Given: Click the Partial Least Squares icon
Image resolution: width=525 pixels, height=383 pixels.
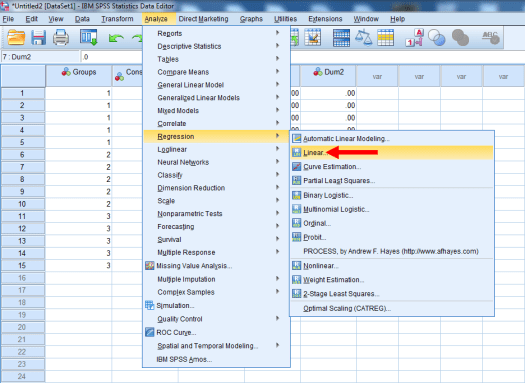Looking at the screenshot, I should click(x=296, y=180).
